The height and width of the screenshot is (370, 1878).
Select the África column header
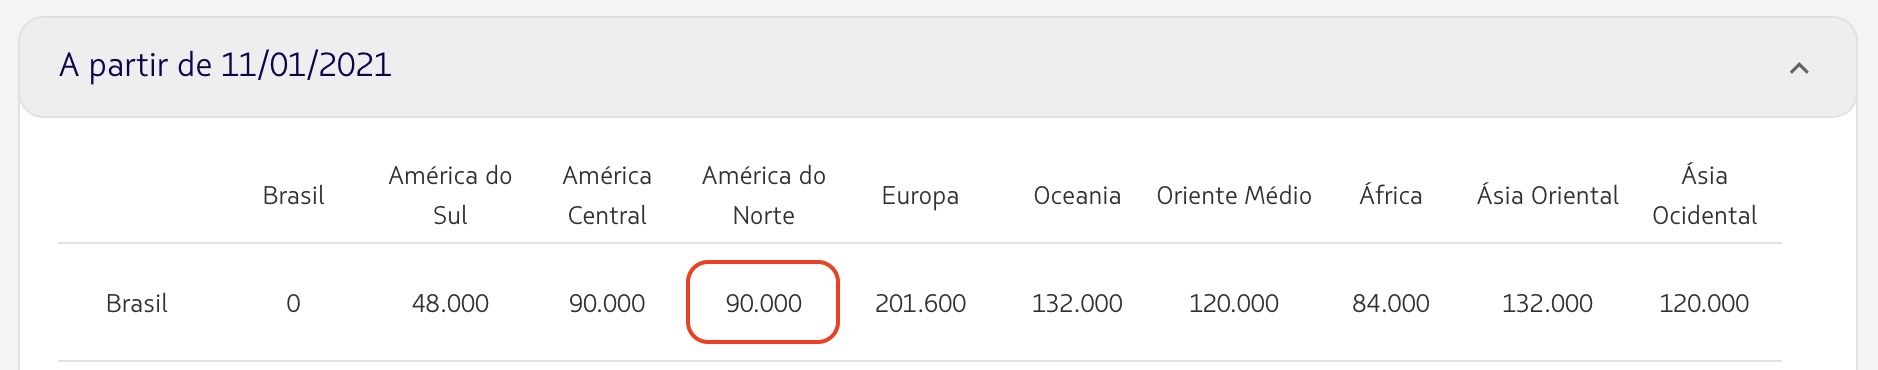click(1391, 195)
